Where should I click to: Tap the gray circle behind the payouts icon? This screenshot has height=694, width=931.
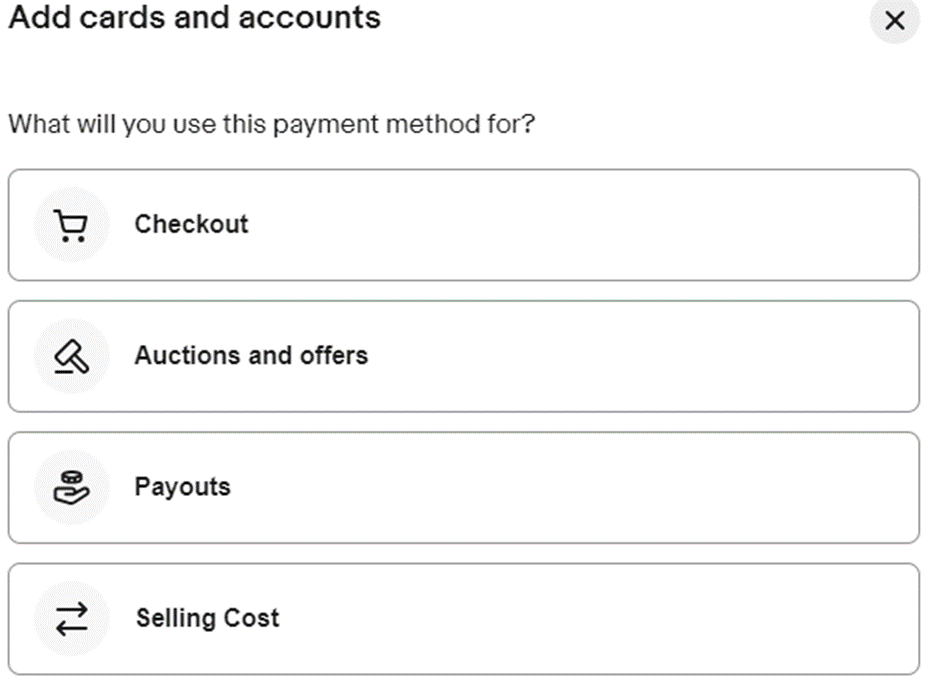point(71,487)
